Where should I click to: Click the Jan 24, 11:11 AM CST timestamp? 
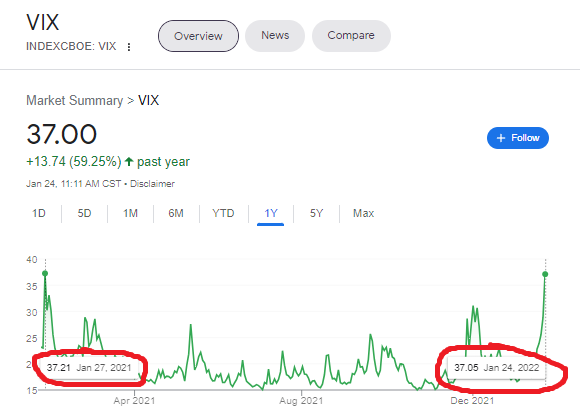click(x=74, y=184)
